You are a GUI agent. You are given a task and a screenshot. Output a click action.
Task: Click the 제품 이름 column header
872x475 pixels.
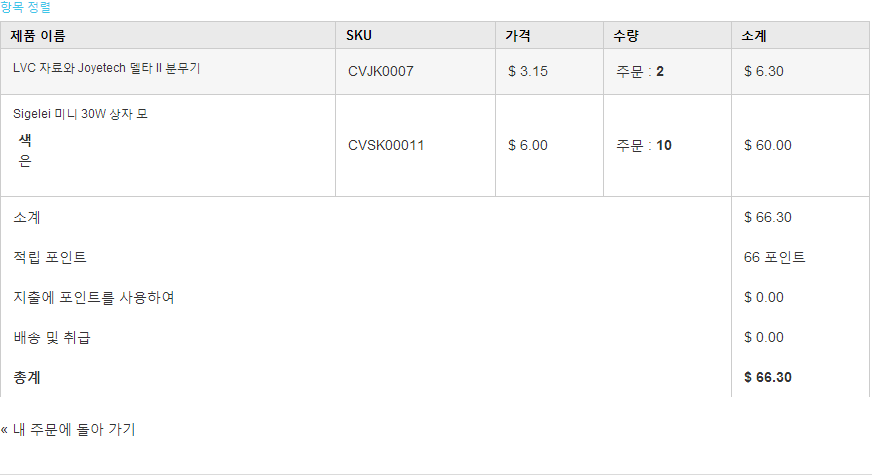point(38,36)
